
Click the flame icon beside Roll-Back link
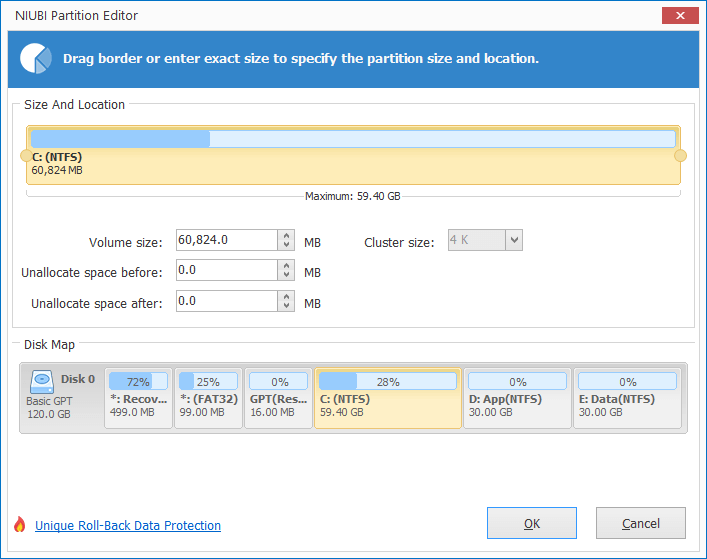19,524
